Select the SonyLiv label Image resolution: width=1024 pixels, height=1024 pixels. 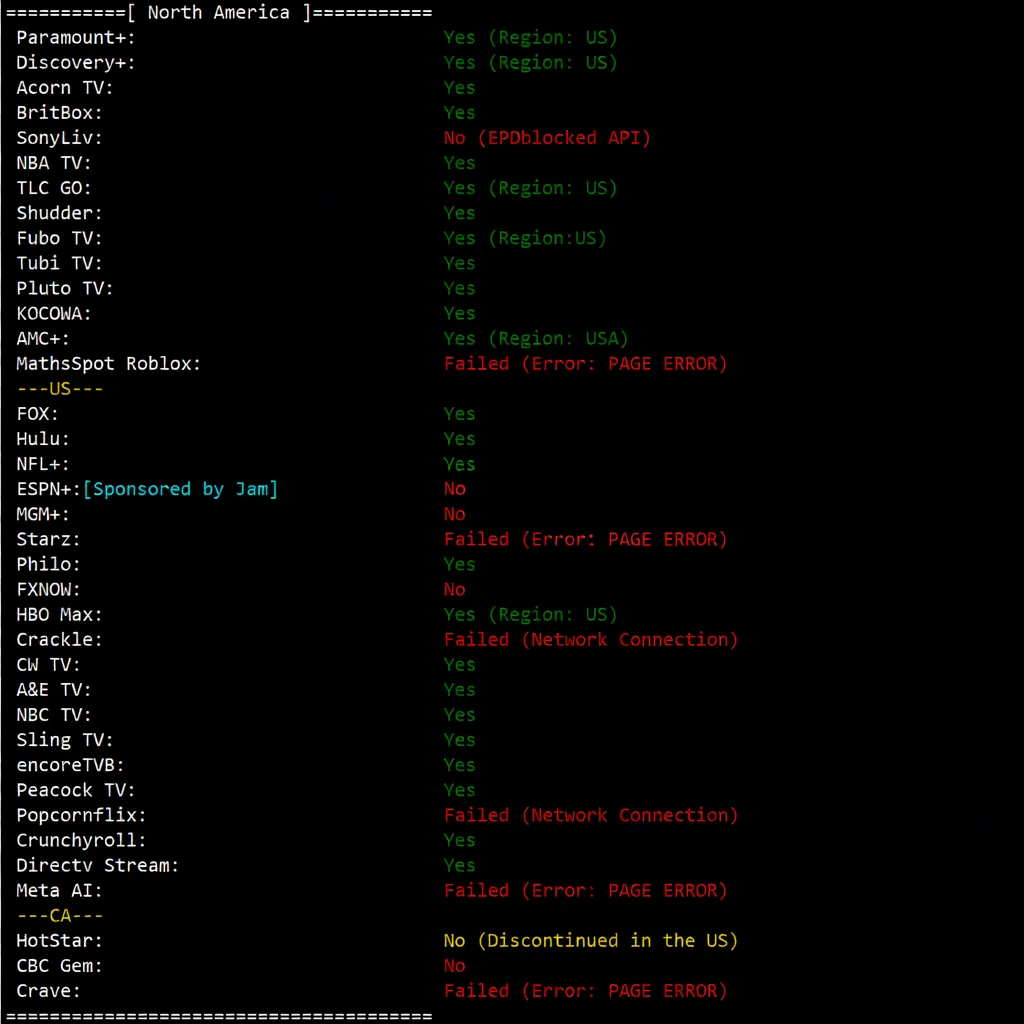(x=59, y=138)
